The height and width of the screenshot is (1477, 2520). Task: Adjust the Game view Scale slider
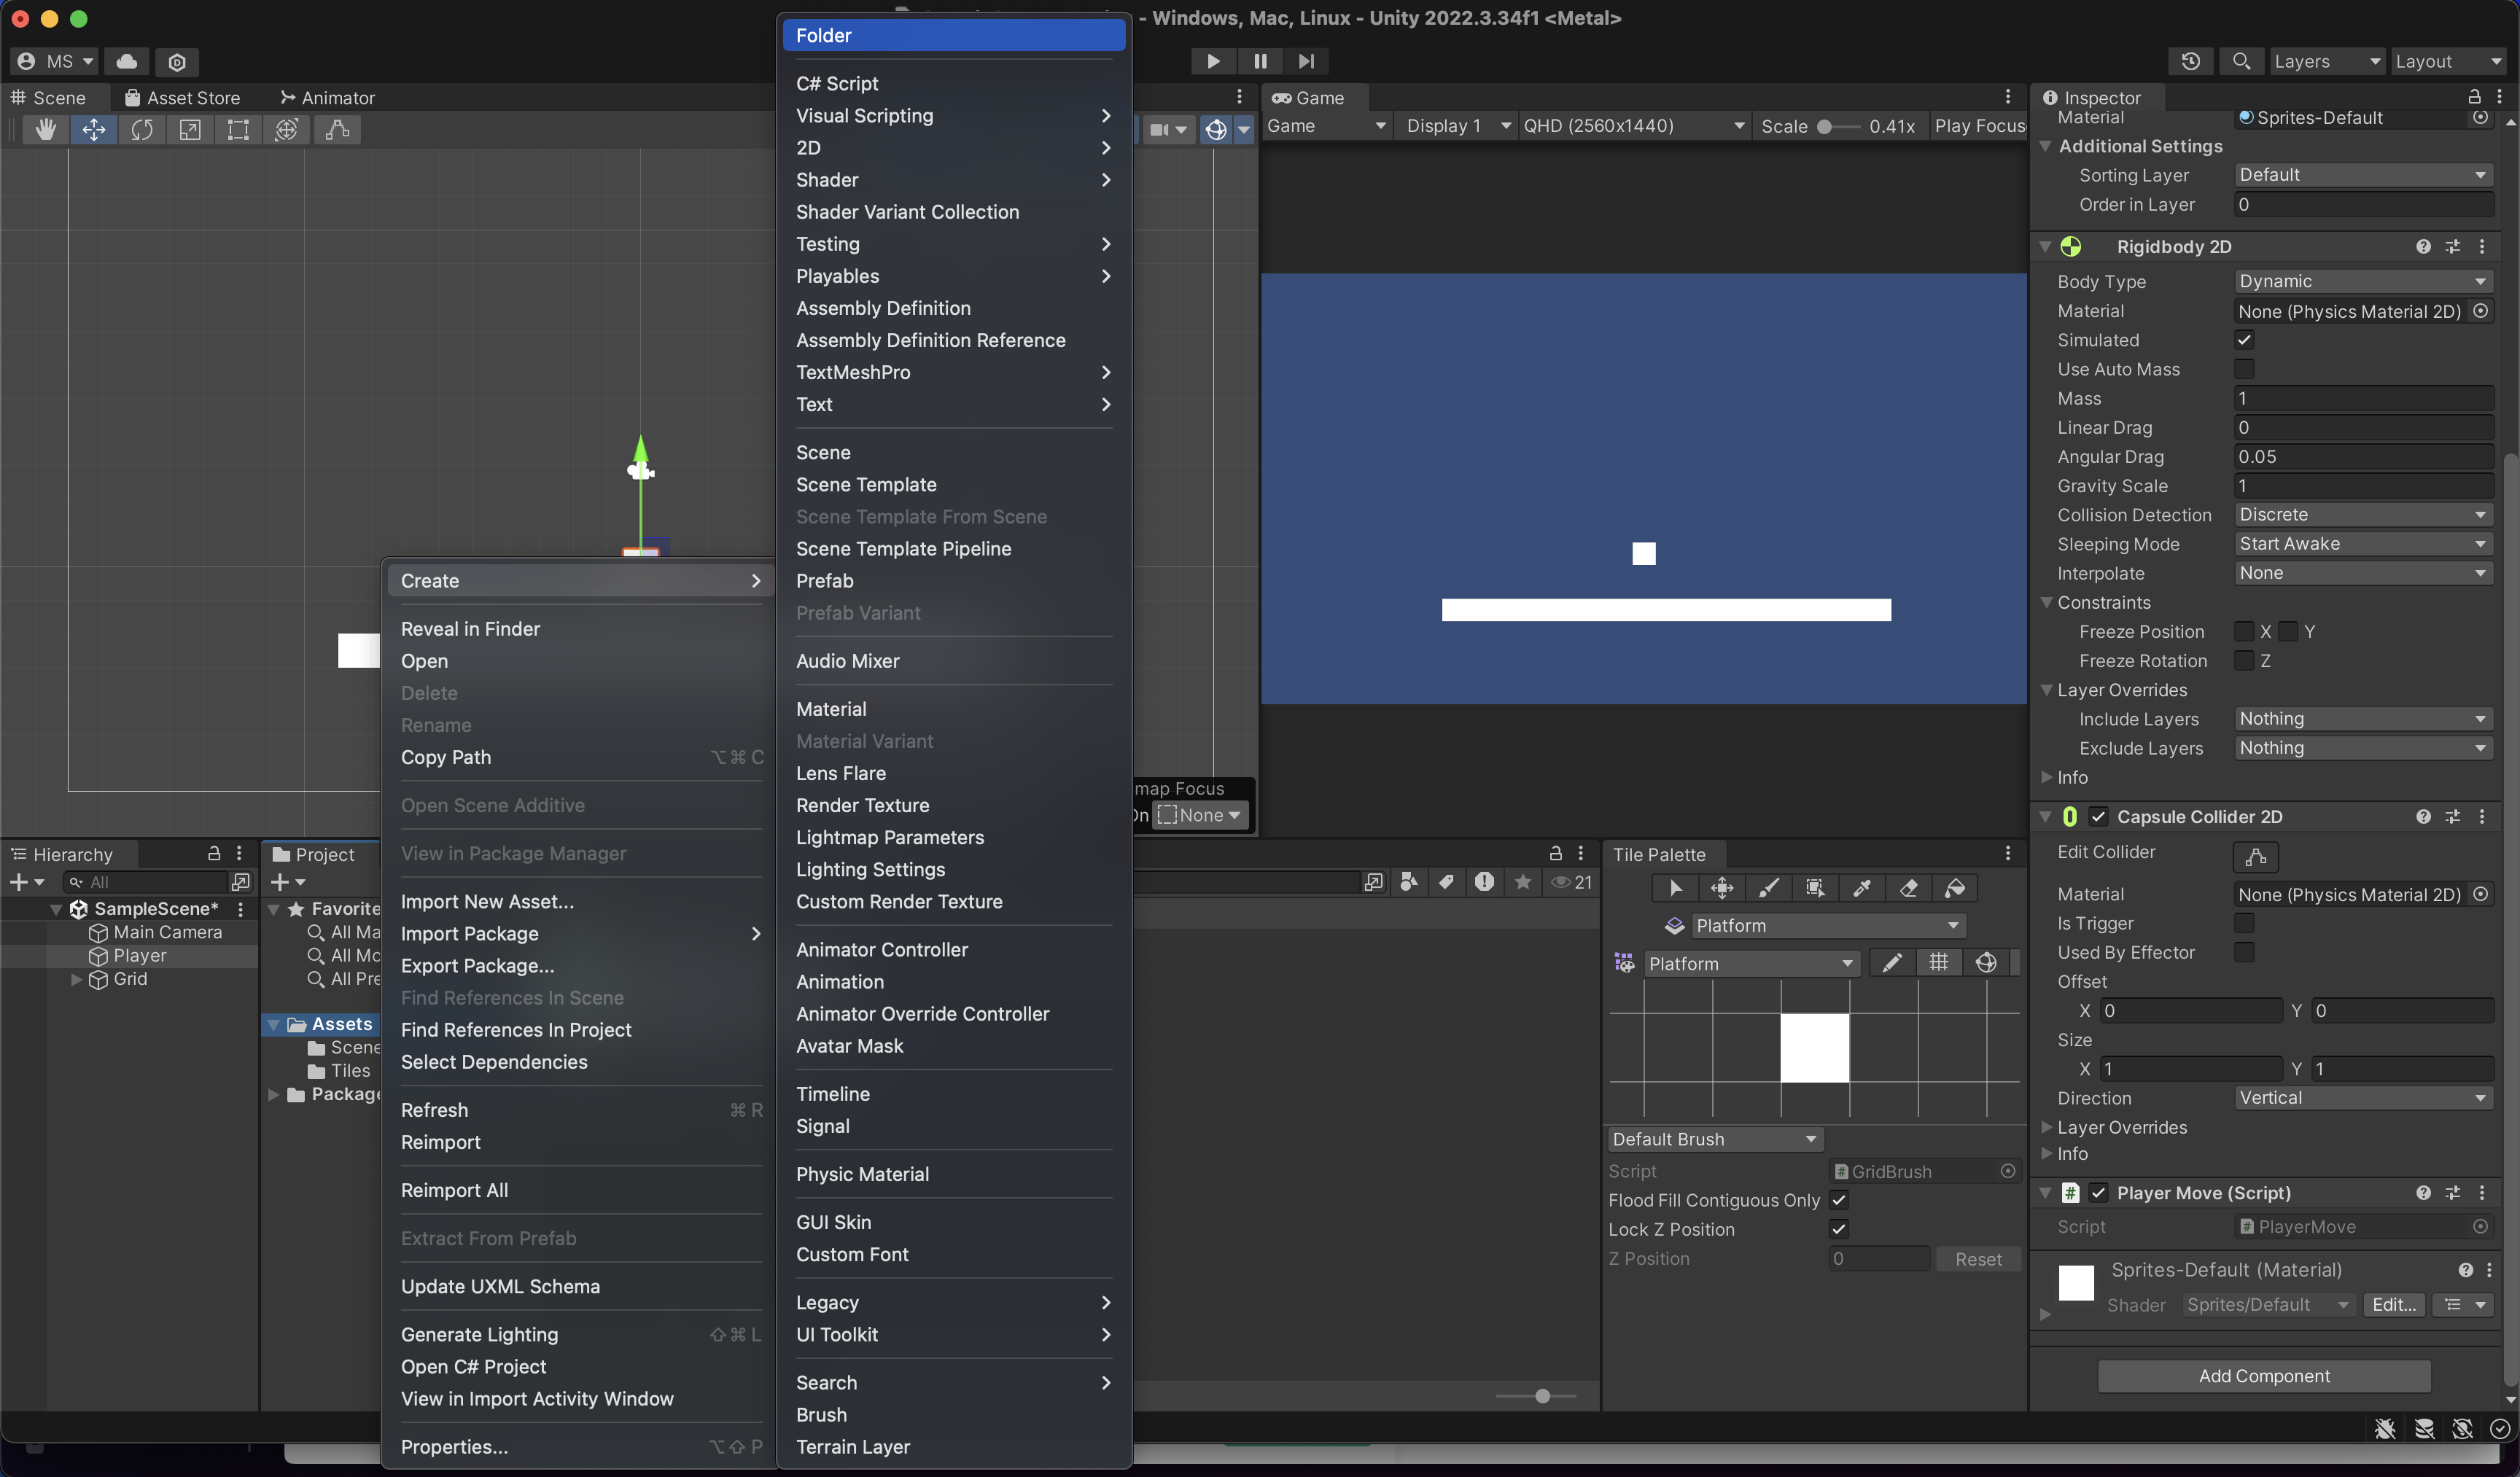point(1826,127)
